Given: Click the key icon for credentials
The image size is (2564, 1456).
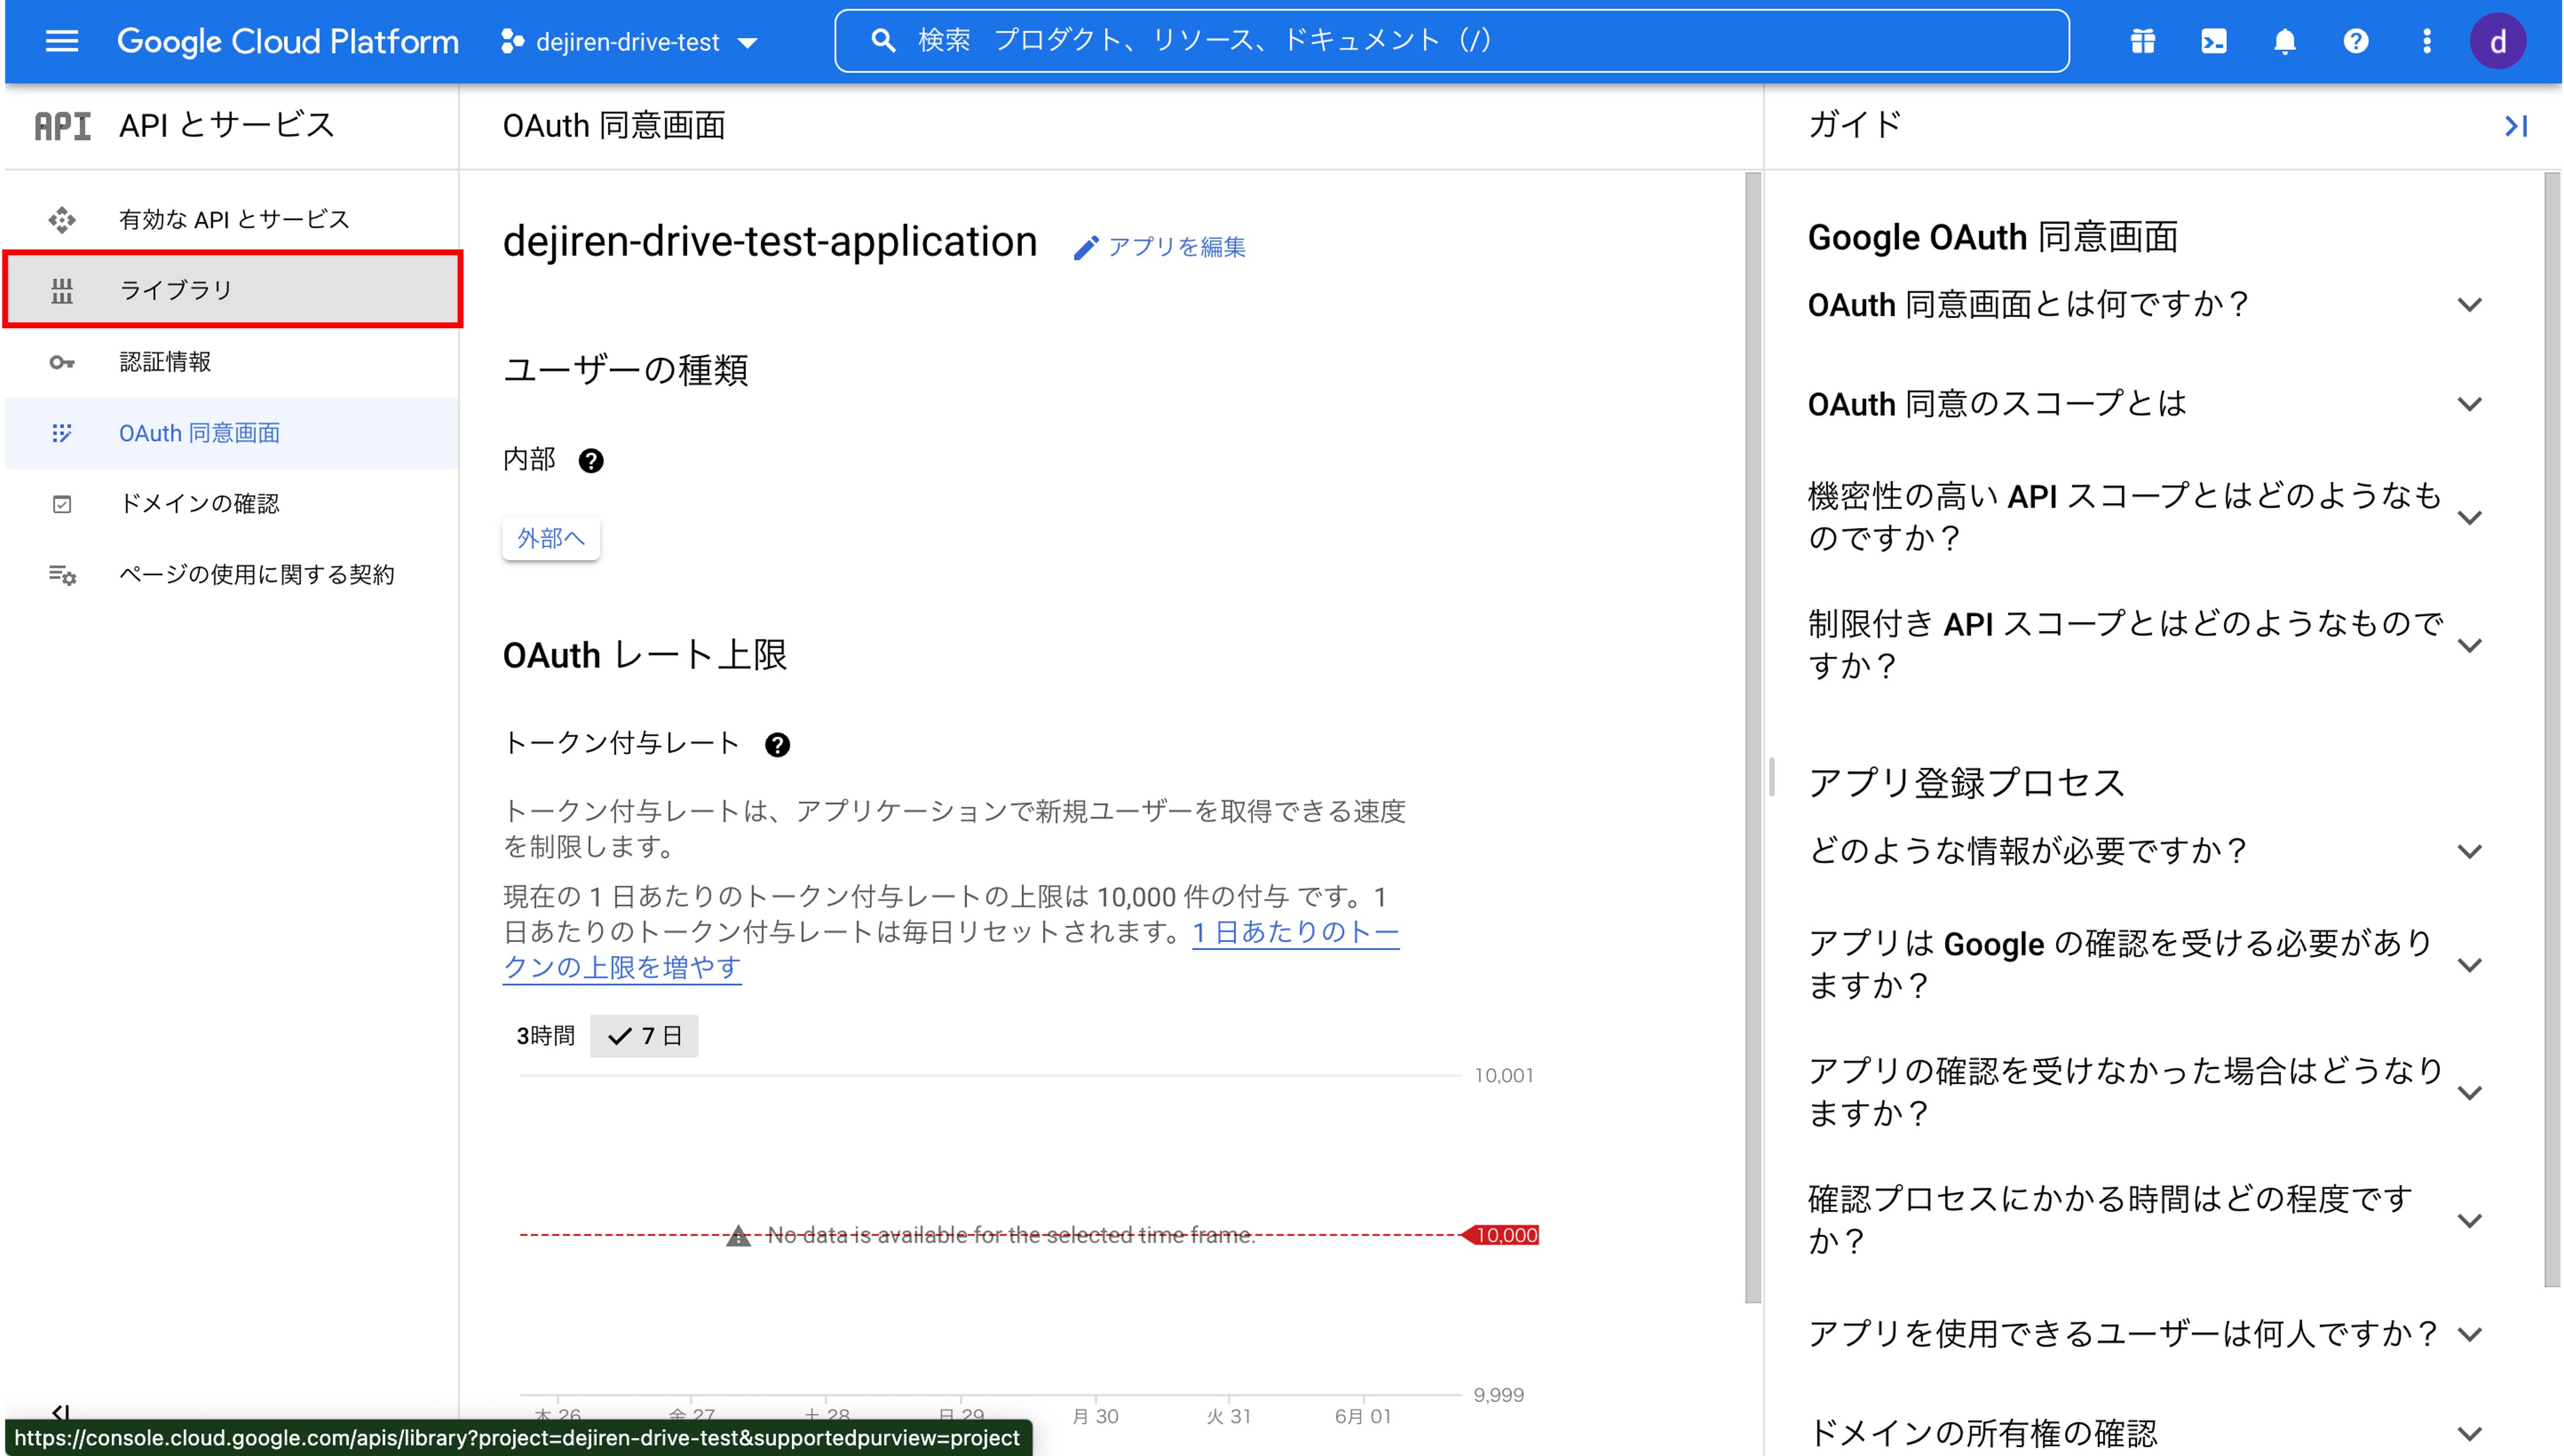Looking at the screenshot, I should pyautogui.click(x=62, y=362).
